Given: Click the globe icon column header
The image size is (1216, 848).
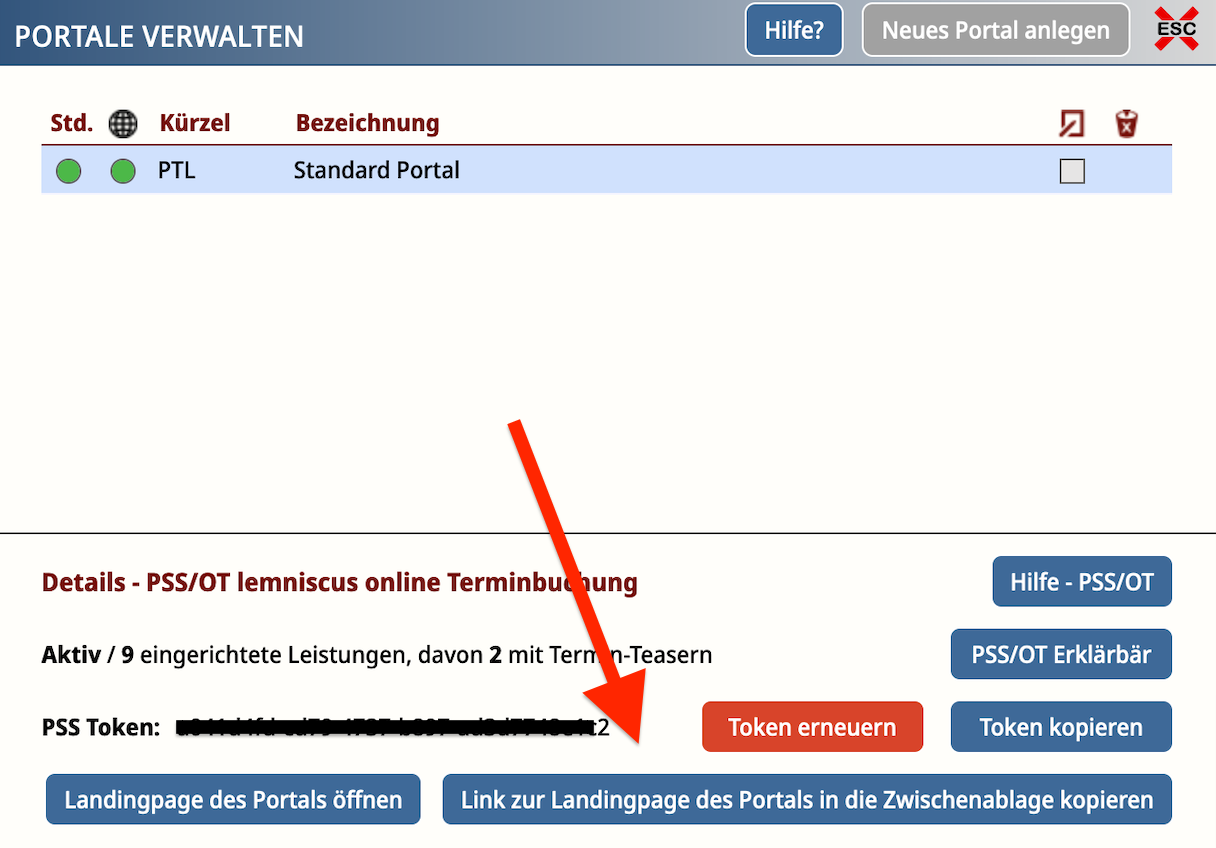Looking at the screenshot, I should (x=122, y=124).
